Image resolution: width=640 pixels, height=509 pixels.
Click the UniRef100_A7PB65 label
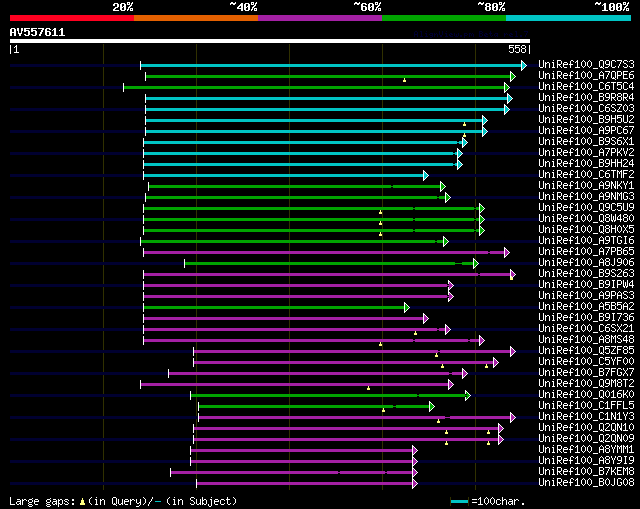586,252
